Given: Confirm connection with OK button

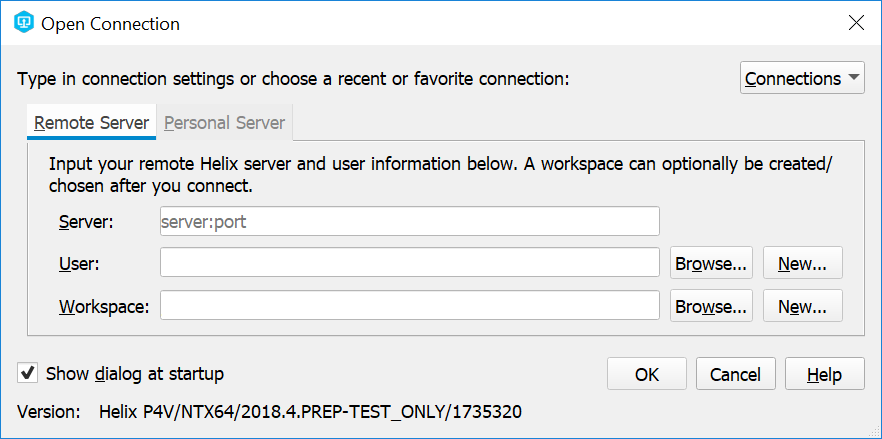Looking at the screenshot, I should tap(647, 374).
